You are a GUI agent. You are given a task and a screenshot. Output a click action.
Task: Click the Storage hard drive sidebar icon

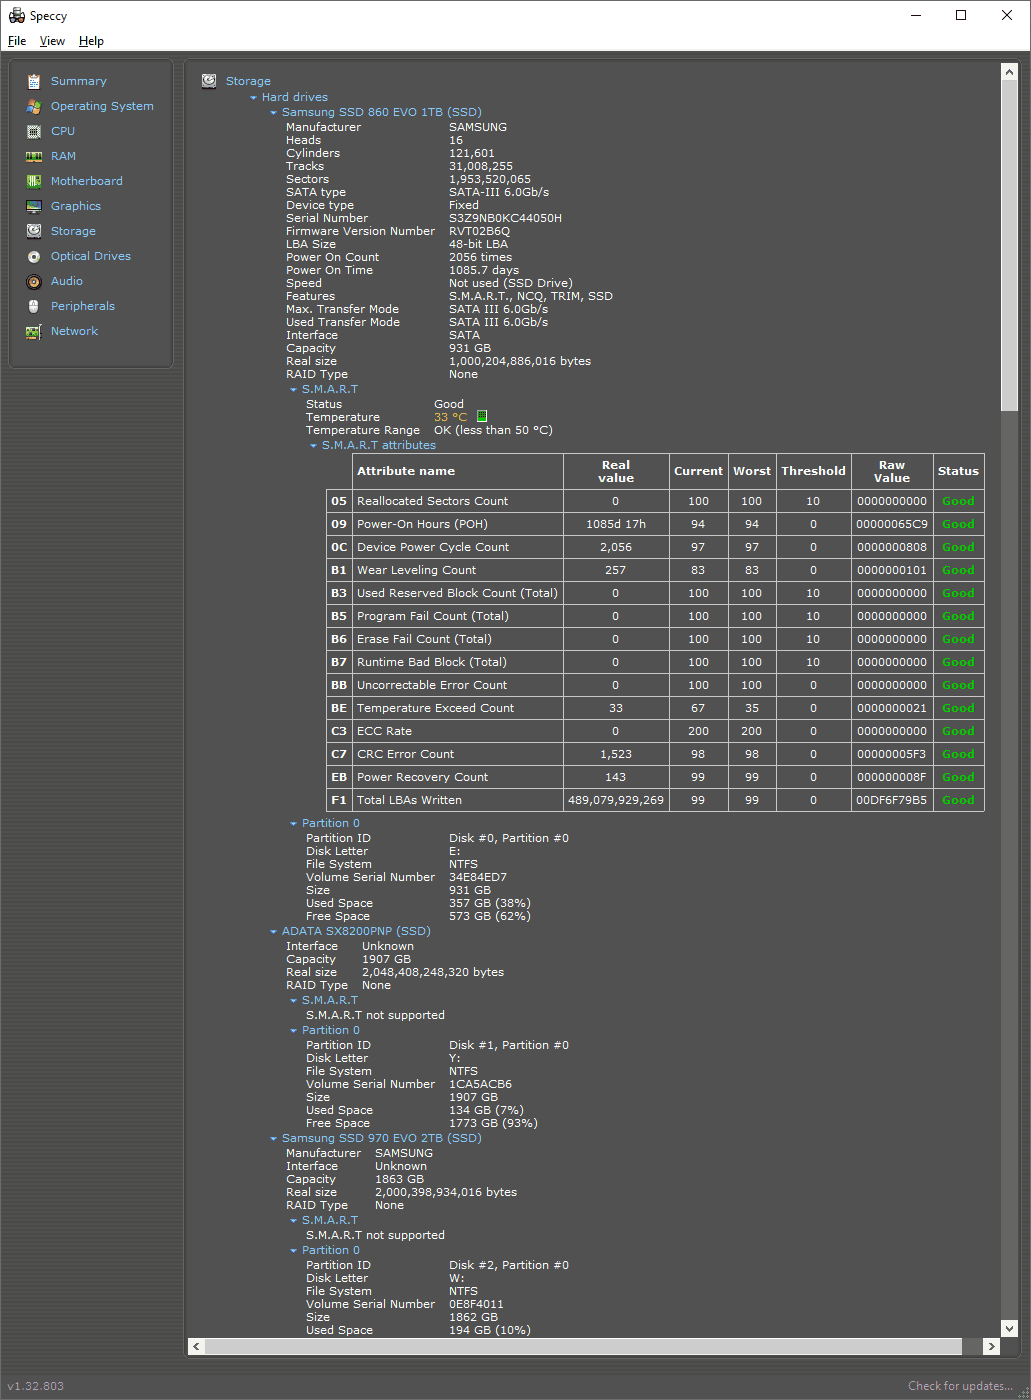(x=33, y=231)
